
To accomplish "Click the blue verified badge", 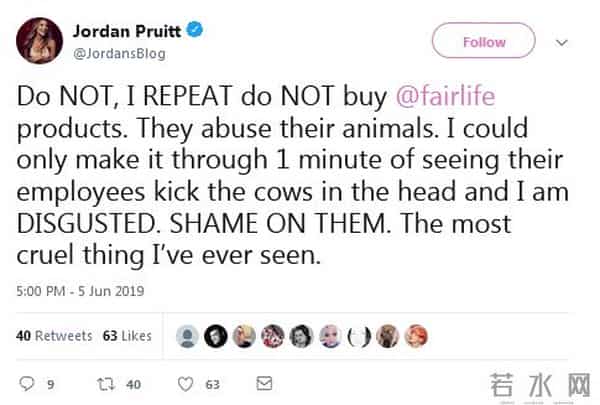I will tap(198, 32).
